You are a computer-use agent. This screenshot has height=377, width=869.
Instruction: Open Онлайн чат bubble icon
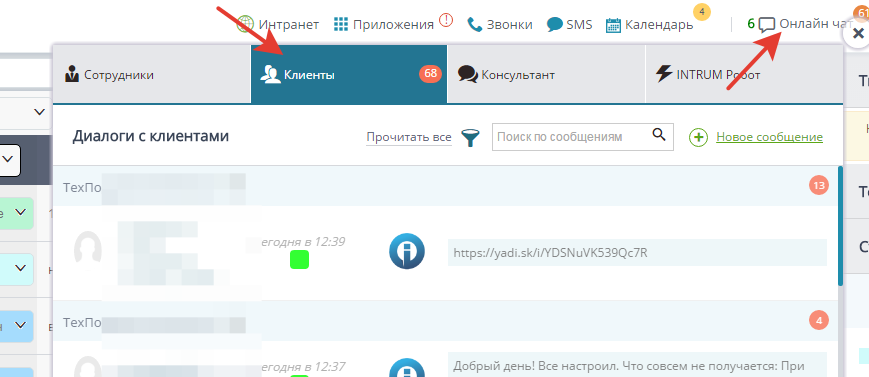coord(767,25)
